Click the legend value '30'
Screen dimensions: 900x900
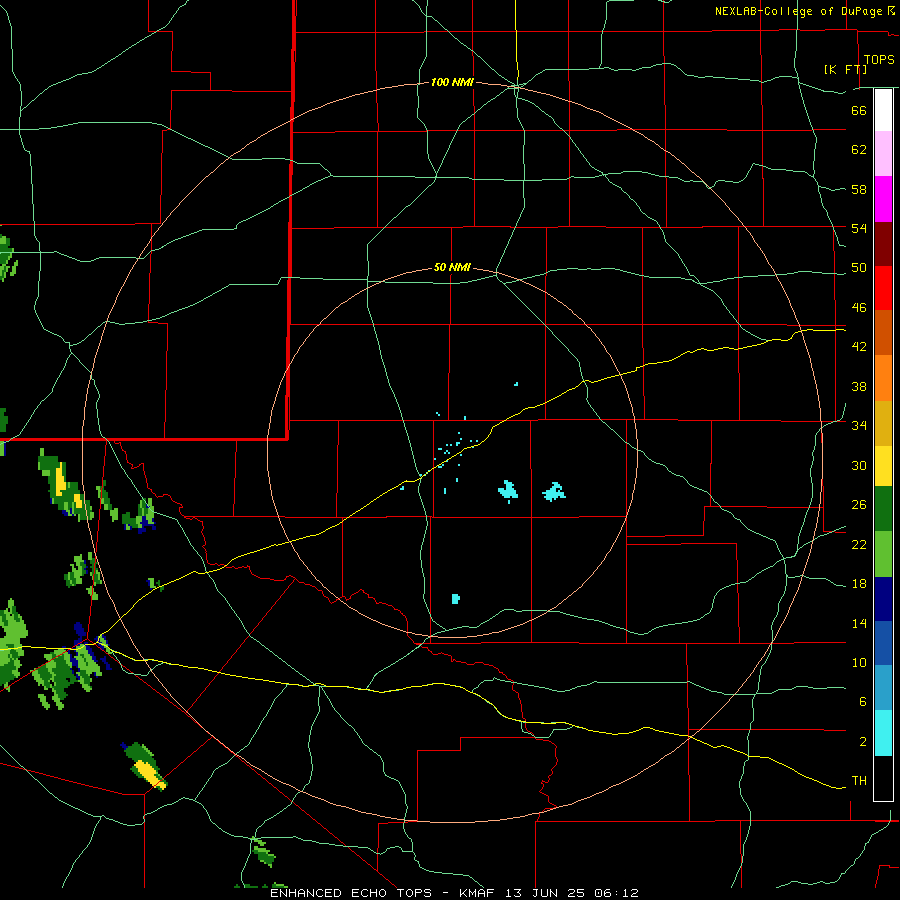tap(859, 465)
